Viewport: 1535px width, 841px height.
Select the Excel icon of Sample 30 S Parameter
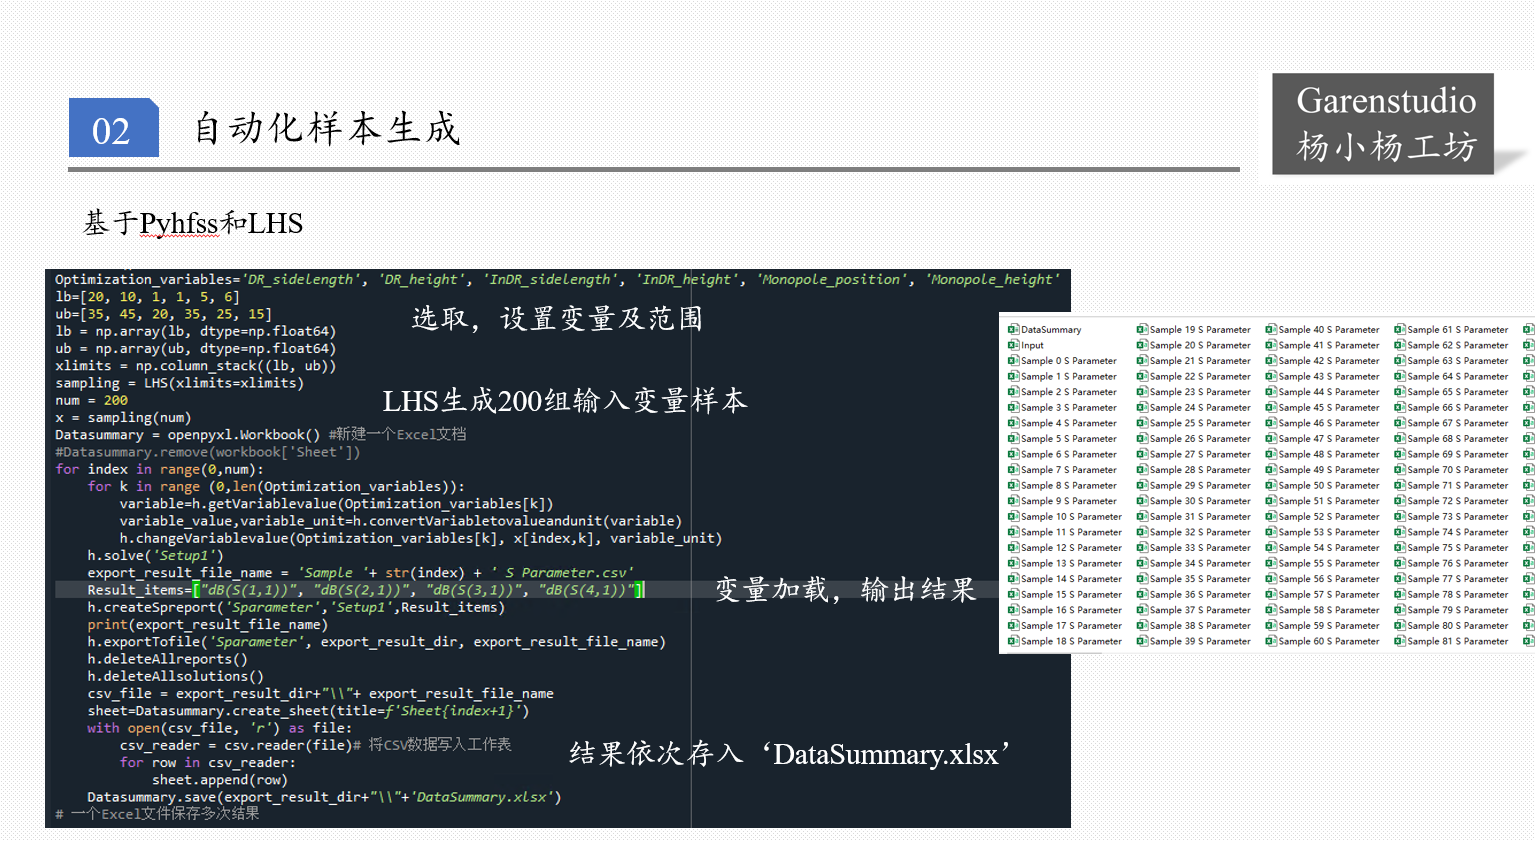pos(1142,501)
